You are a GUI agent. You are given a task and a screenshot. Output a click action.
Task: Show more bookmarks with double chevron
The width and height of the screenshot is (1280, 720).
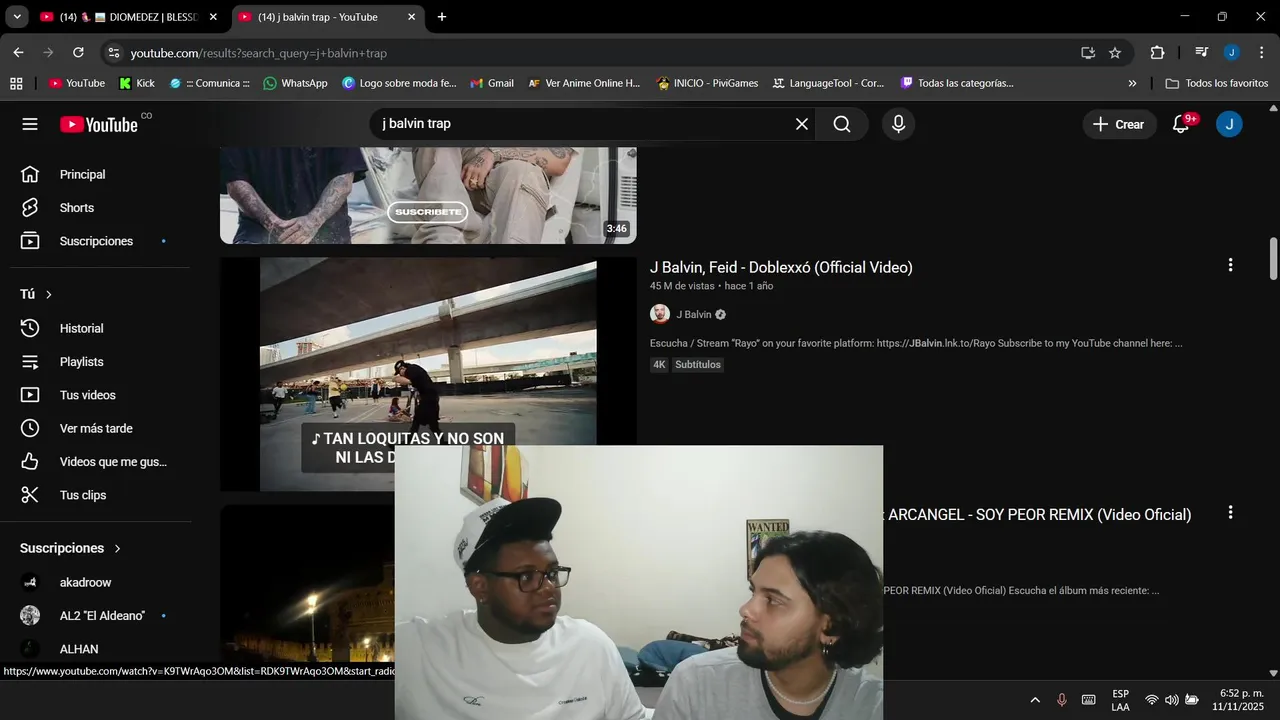click(1132, 83)
